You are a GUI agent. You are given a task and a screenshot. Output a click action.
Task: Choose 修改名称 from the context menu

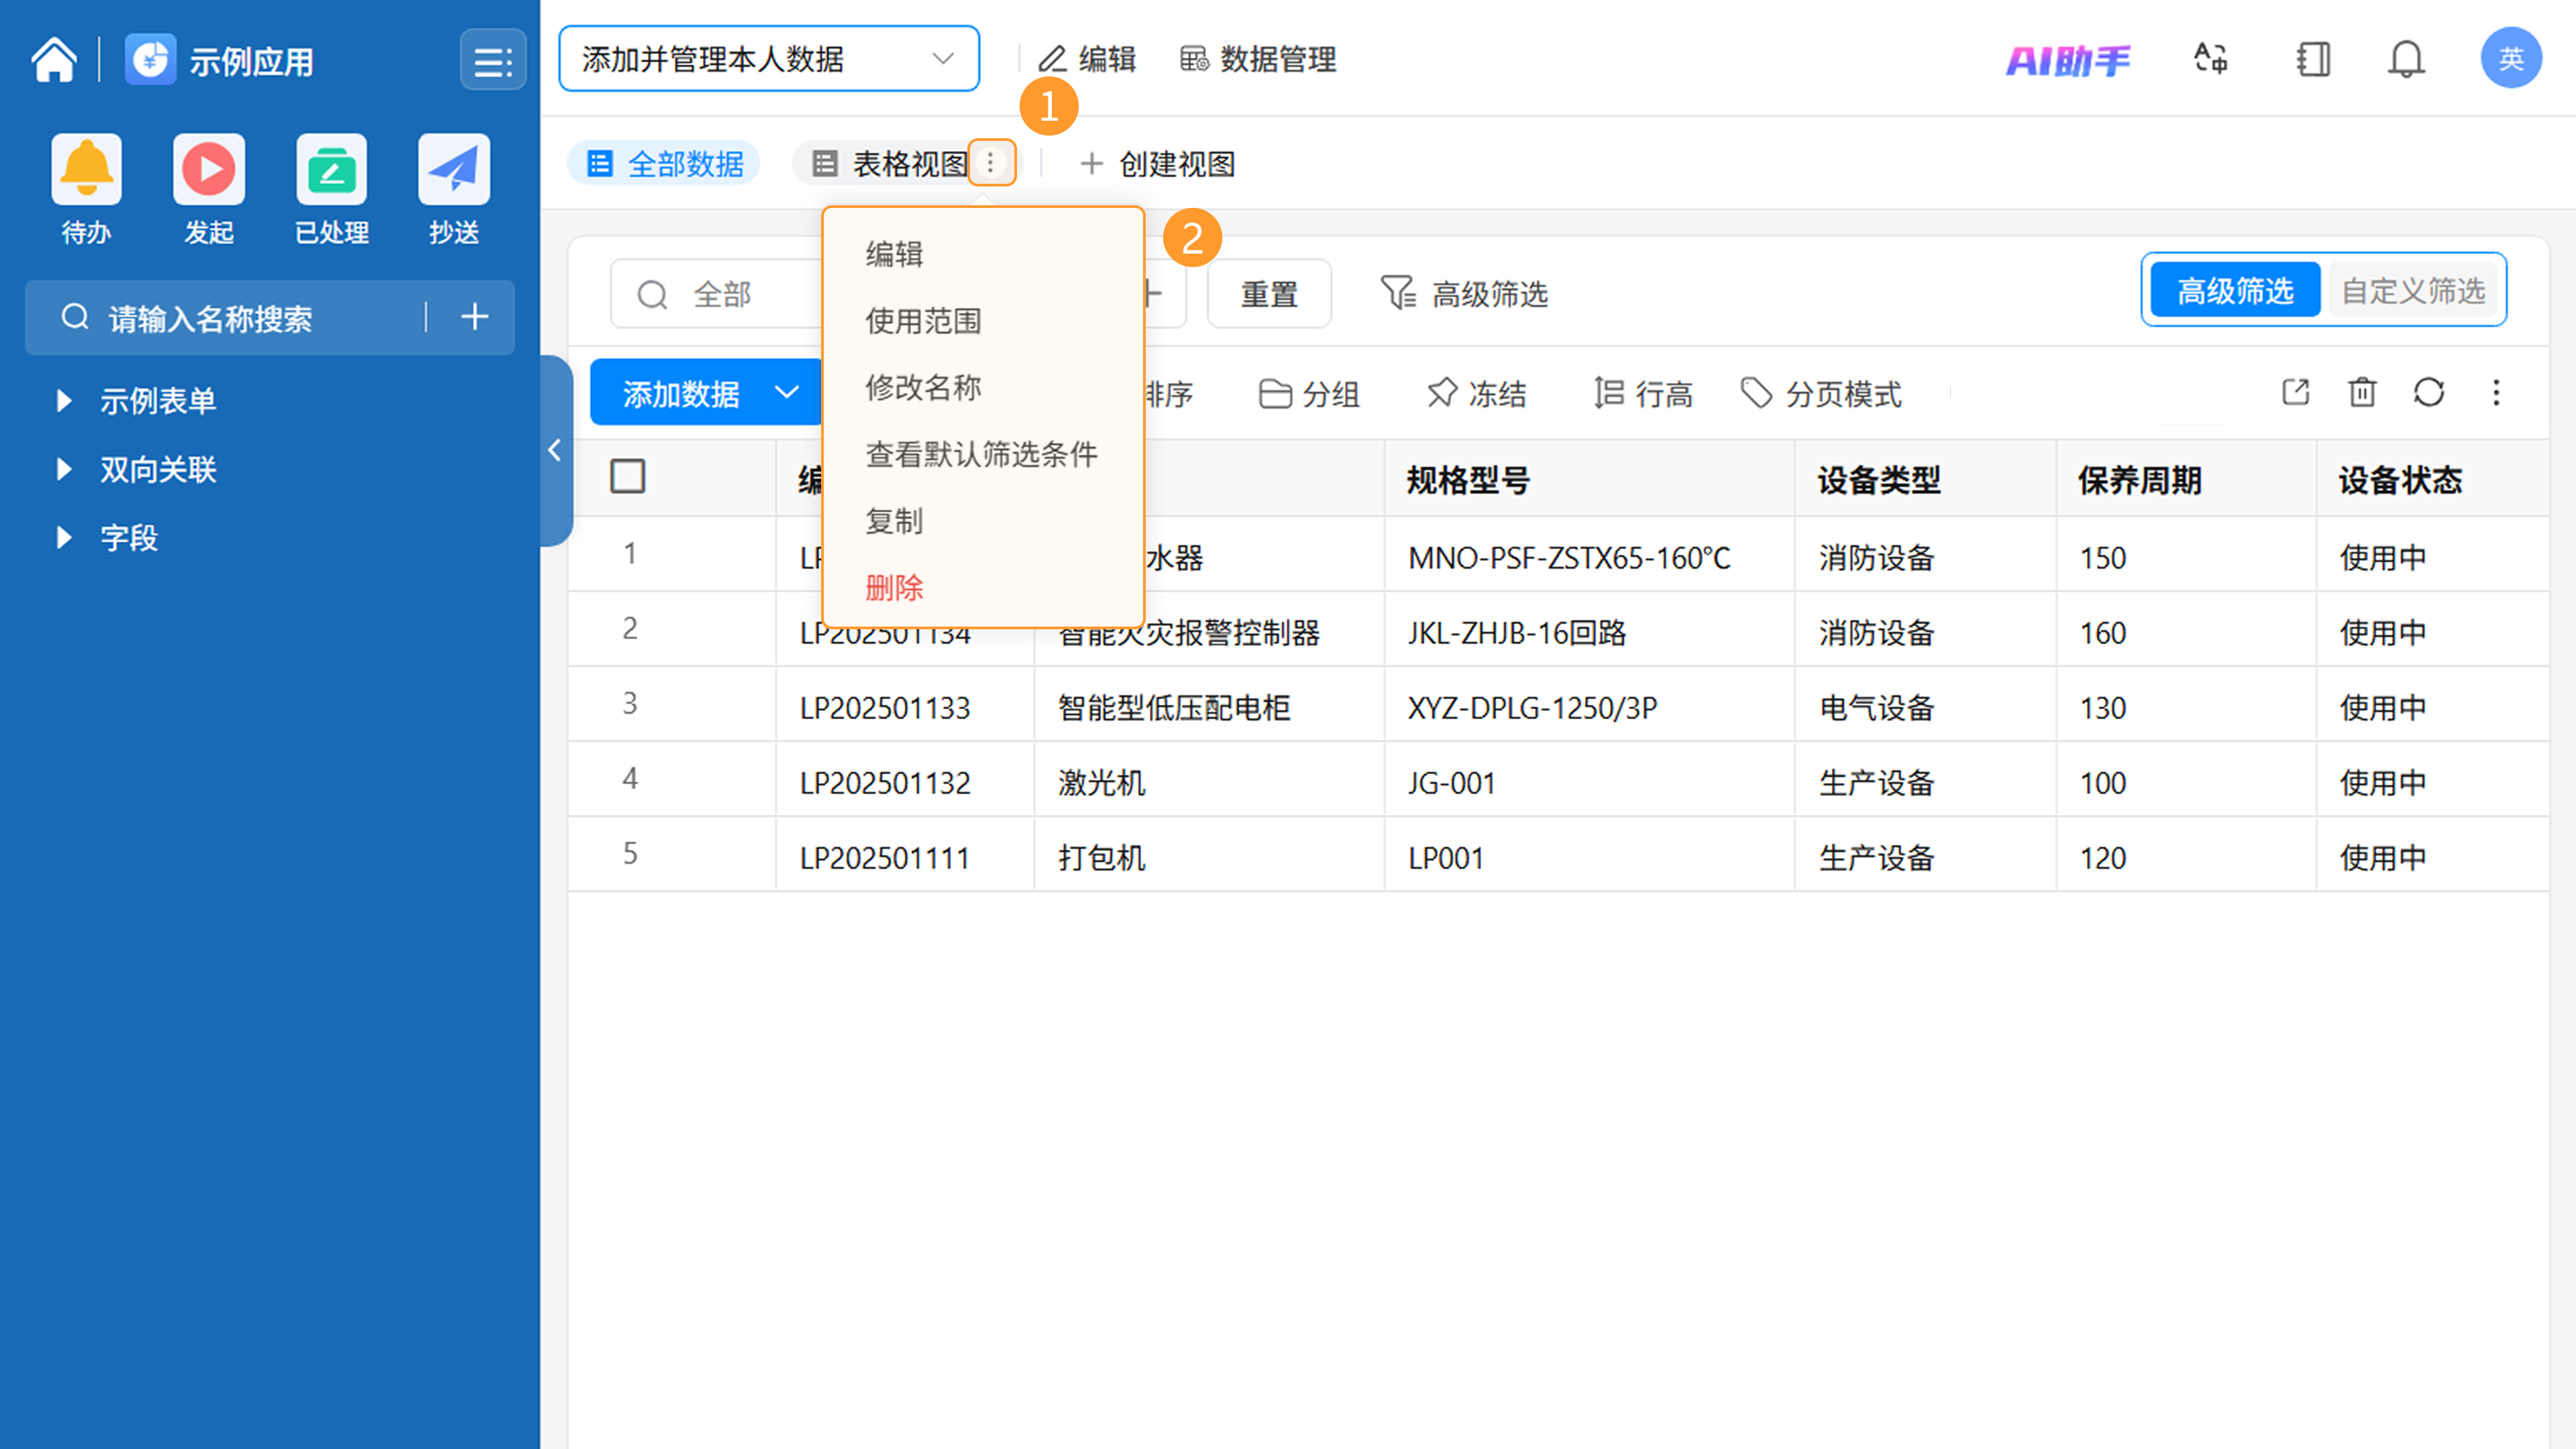point(923,388)
